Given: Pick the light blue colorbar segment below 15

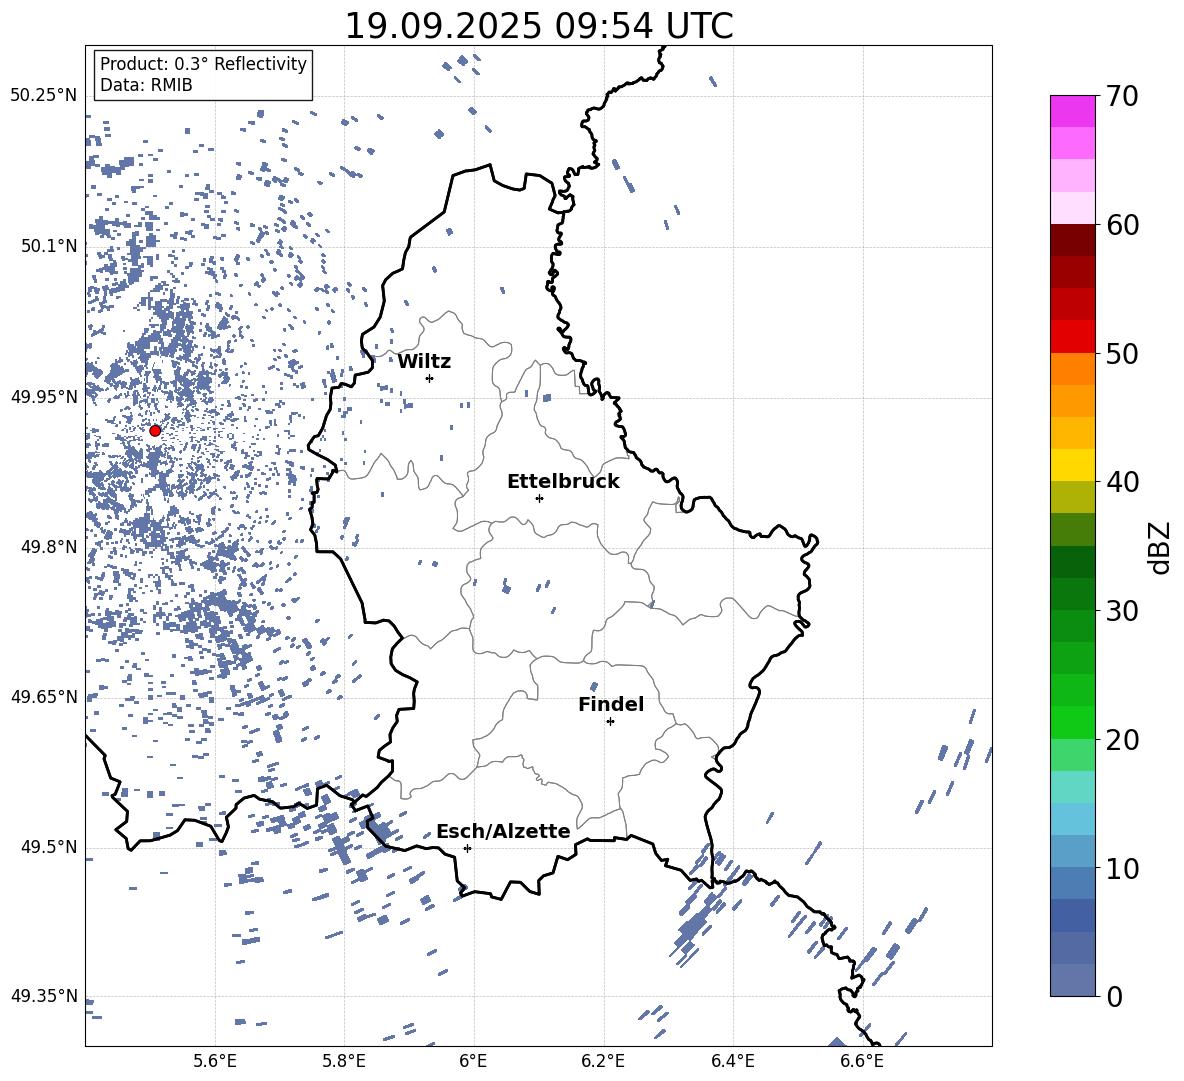Looking at the screenshot, I should click(x=1073, y=819).
